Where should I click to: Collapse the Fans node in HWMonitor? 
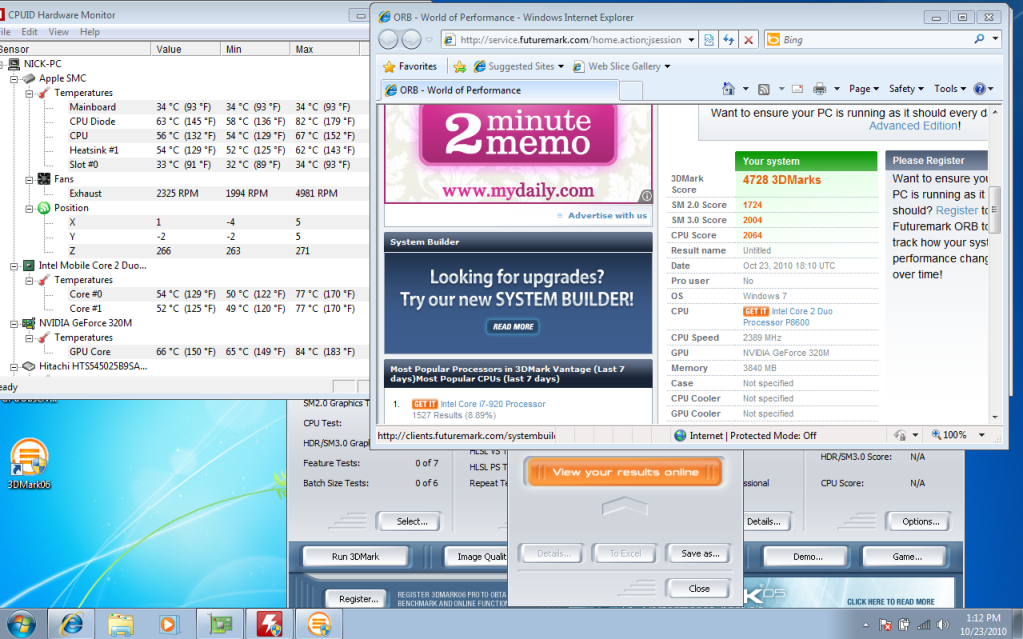[29, 179]
